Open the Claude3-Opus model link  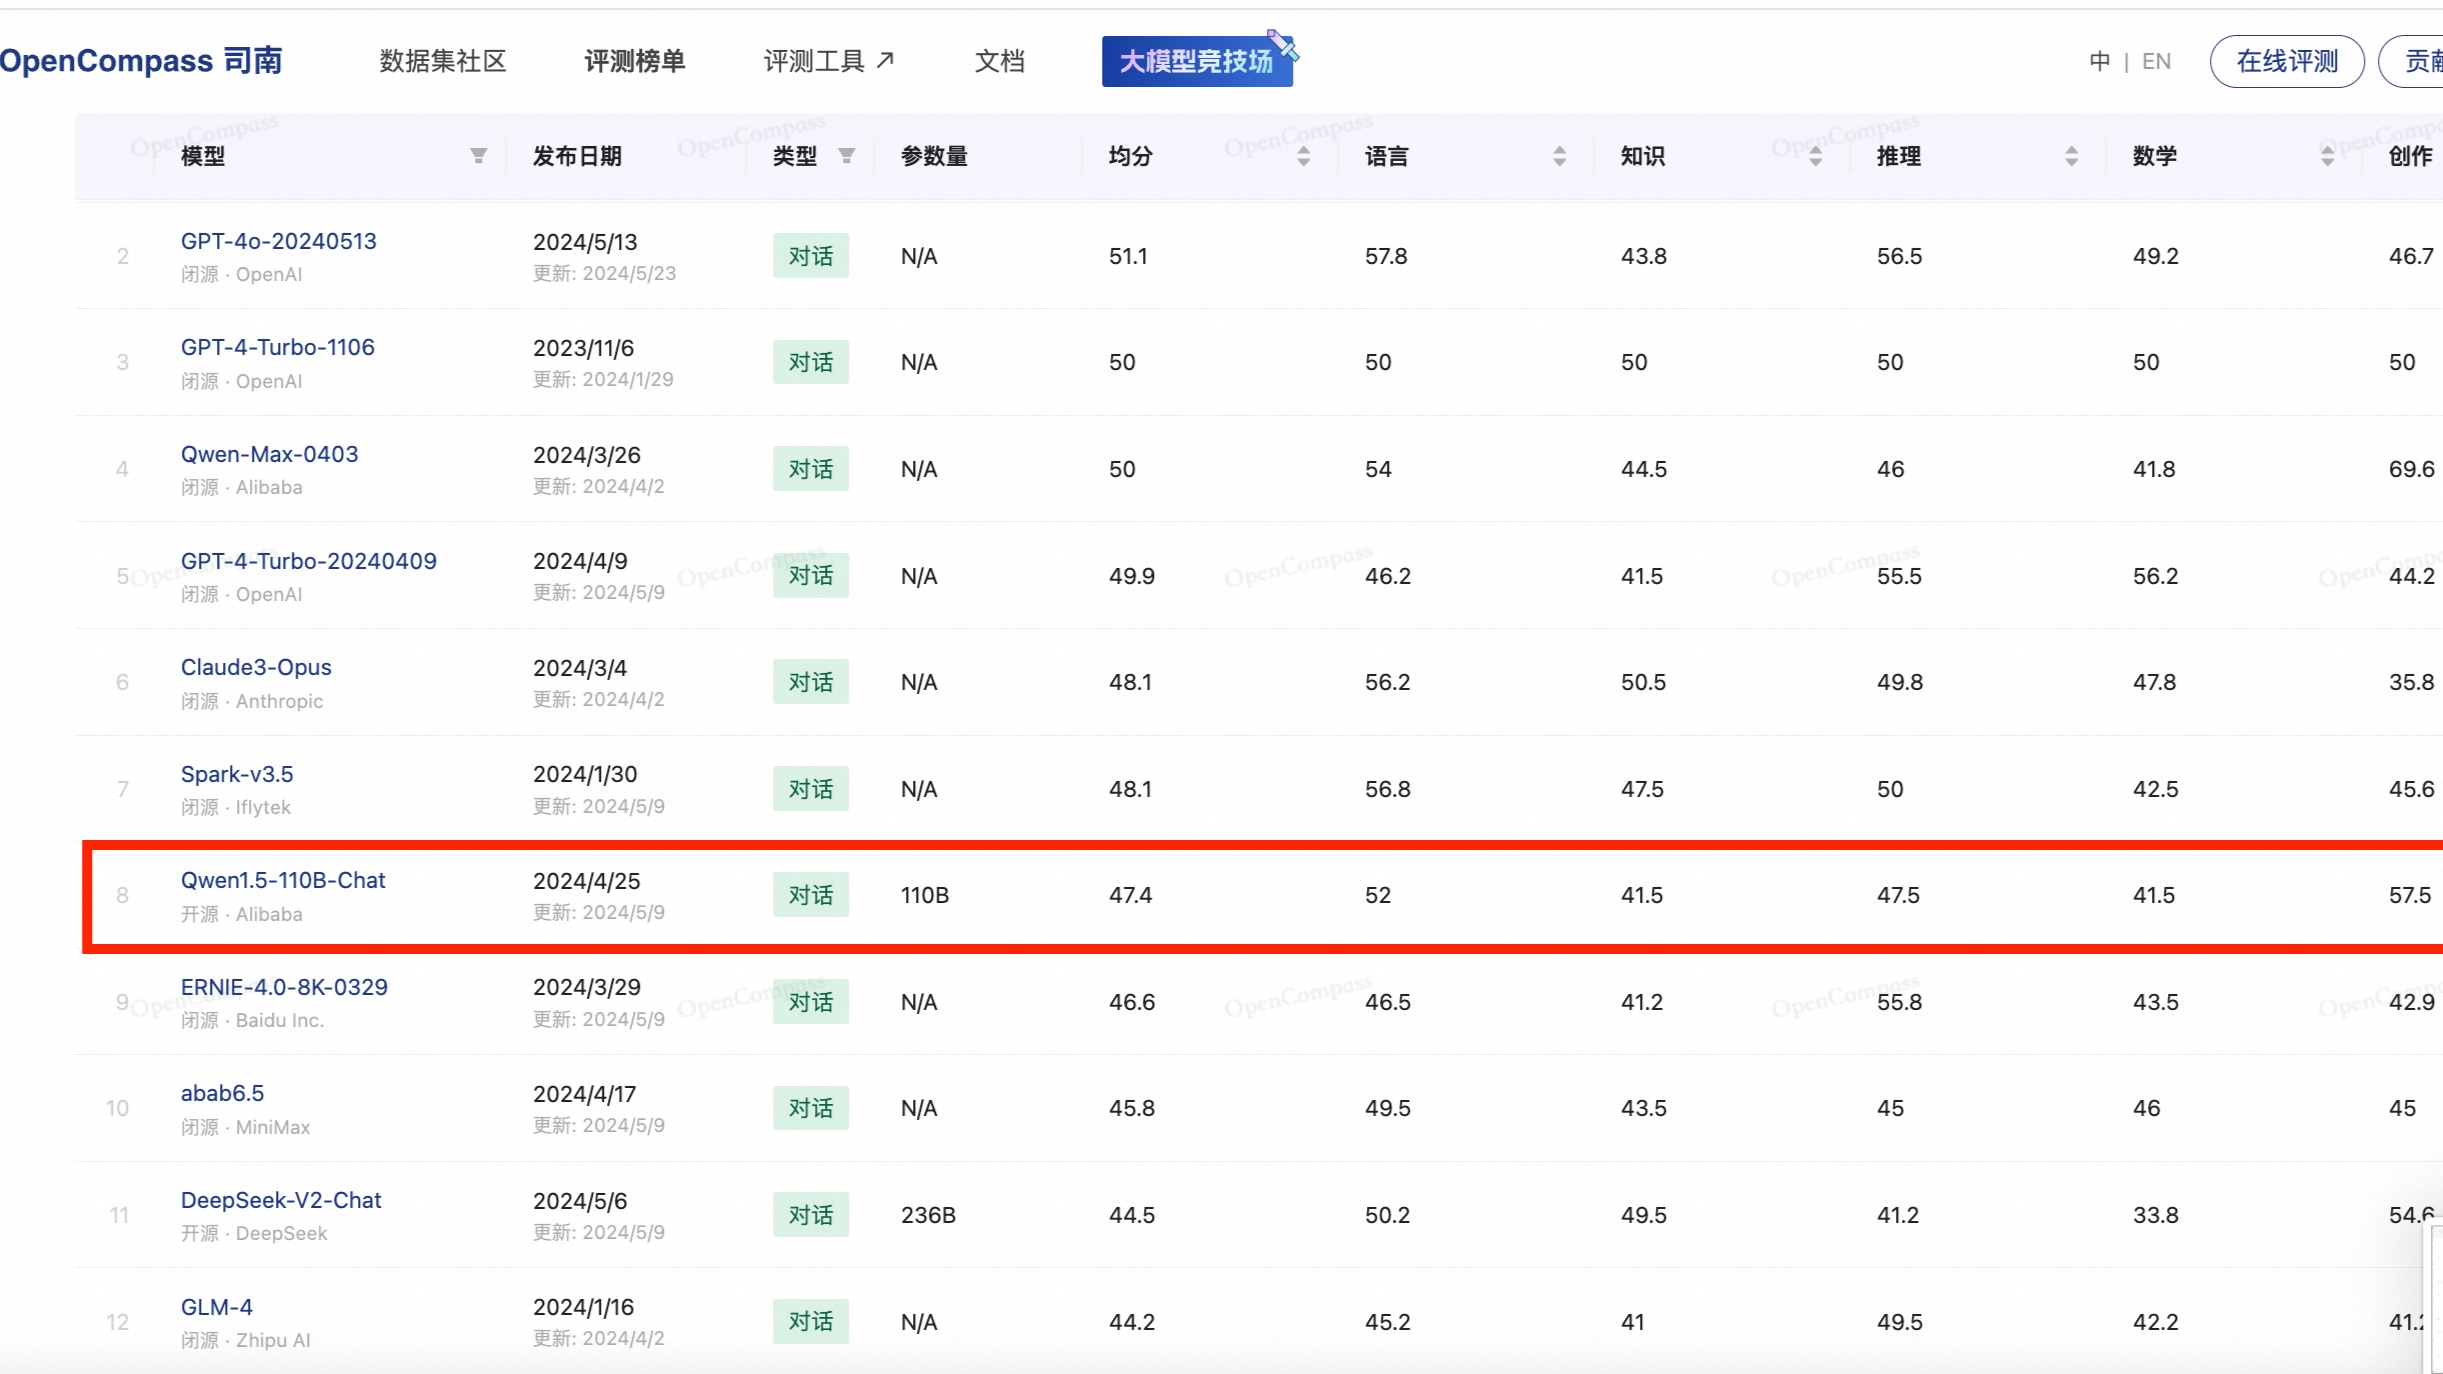click(x=256, y=667)
